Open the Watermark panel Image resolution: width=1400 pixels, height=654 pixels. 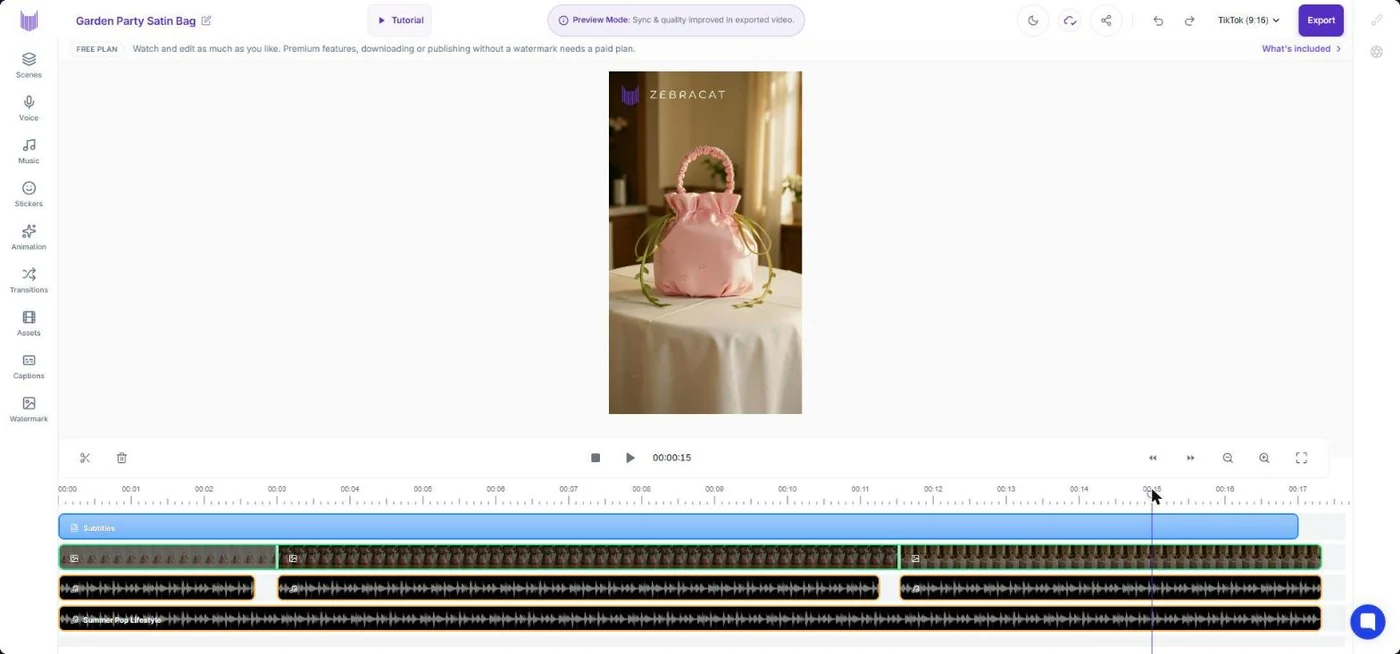[29, 409]
